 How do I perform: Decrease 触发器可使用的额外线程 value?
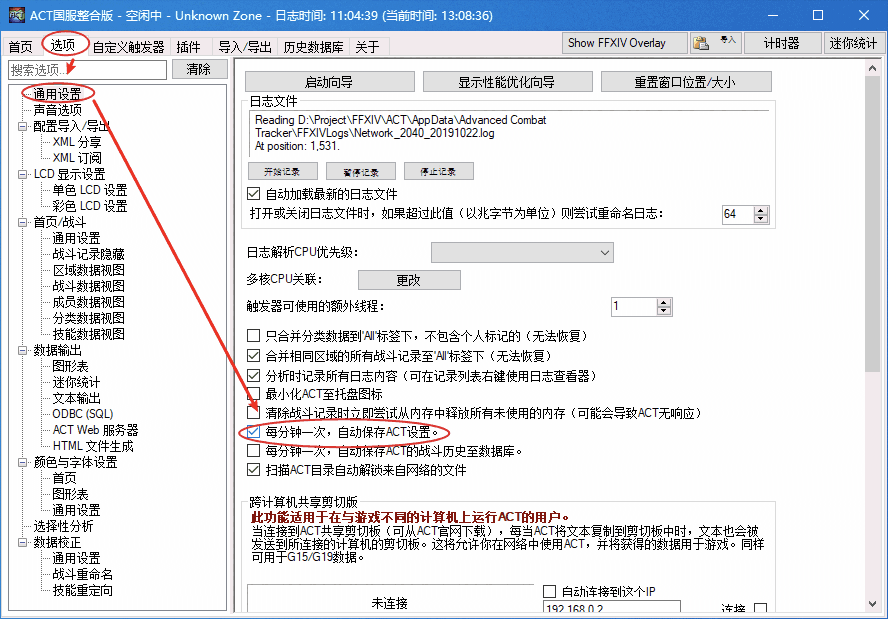tap(664, 311)
